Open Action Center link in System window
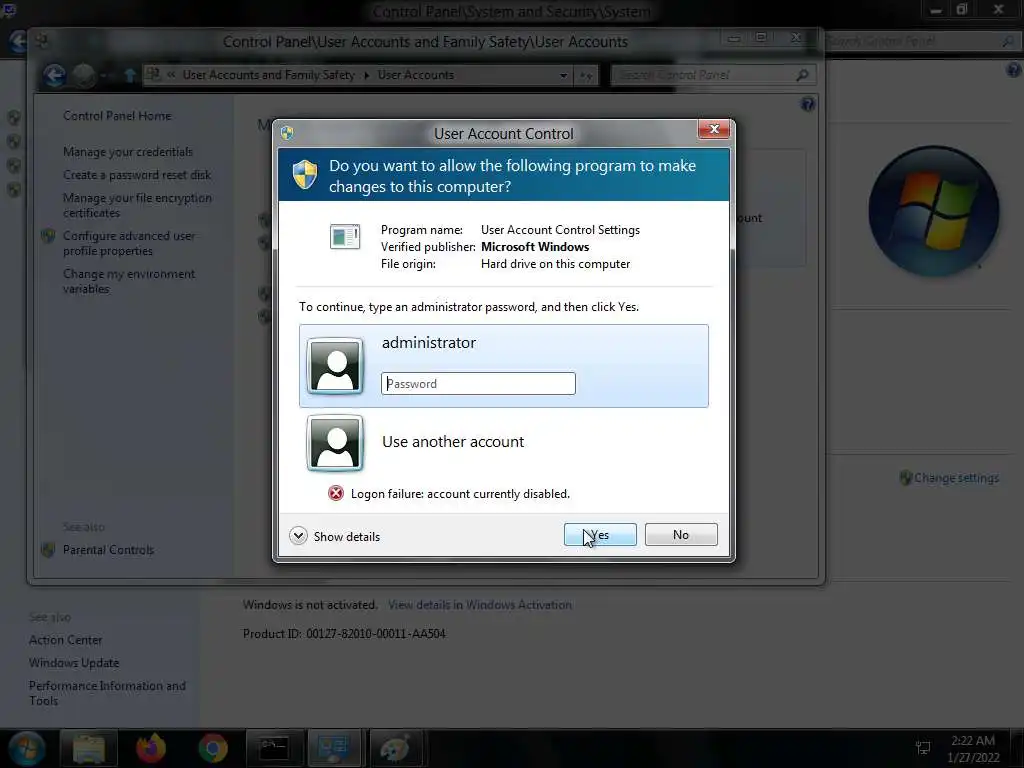Screen dimensions: 1024x768 [65, 640]
